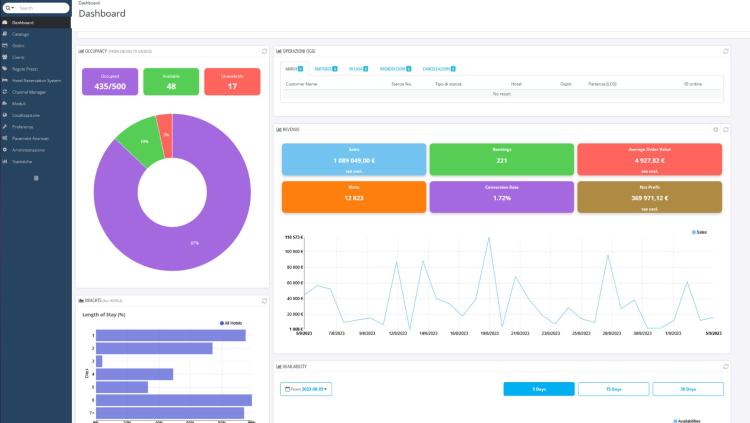Open the availability From date dropdown
Viewport: 750px width, 423px height.
click(306, 388)
